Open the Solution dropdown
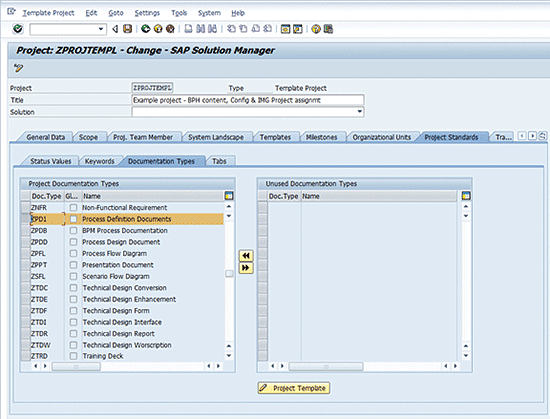 (359, 112)
